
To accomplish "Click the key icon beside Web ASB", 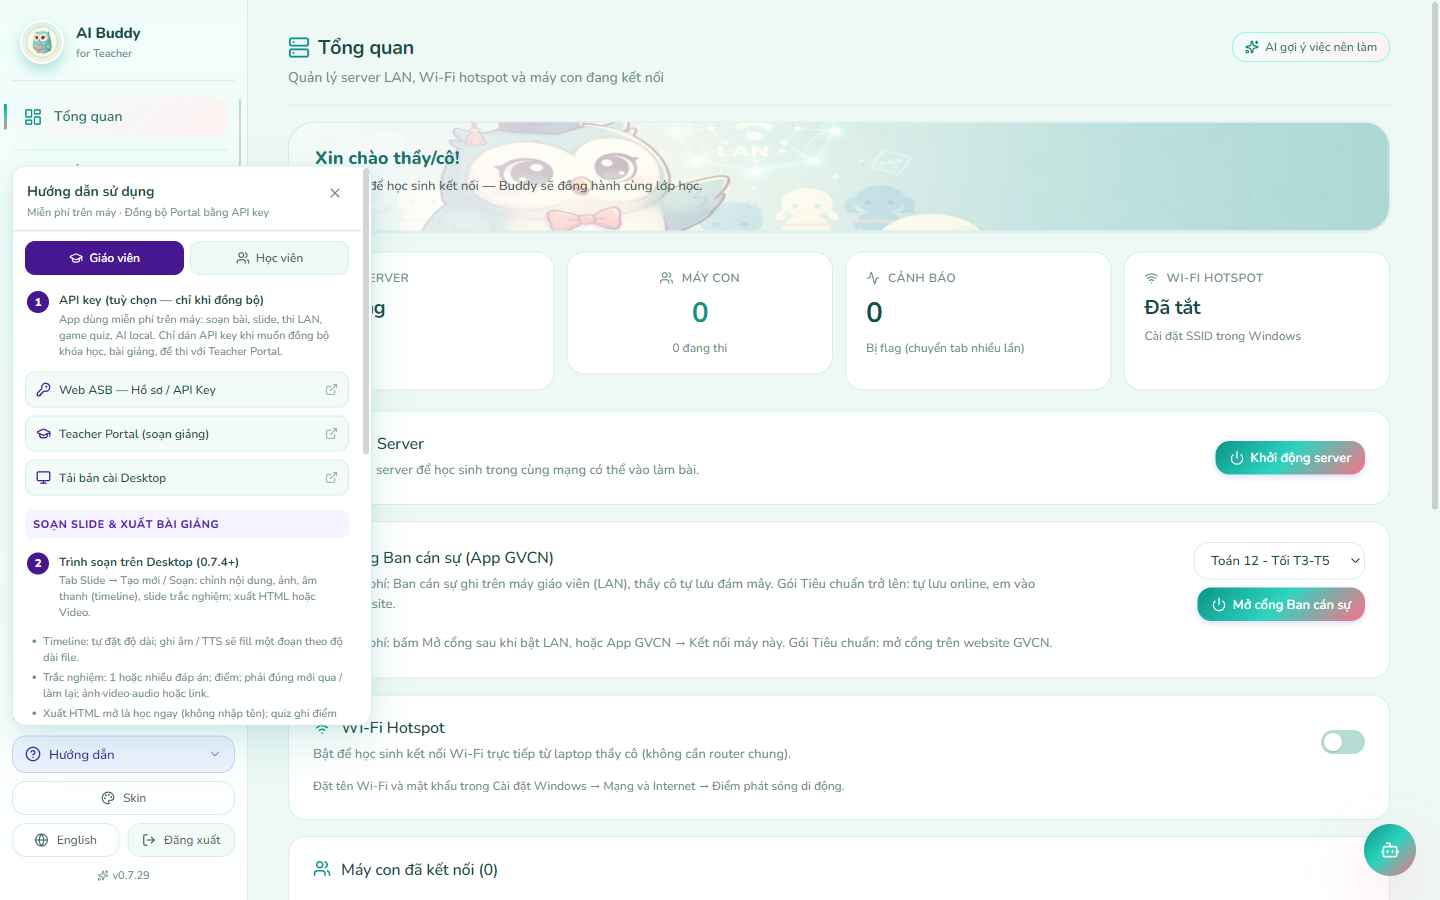I will pos(43,390).
